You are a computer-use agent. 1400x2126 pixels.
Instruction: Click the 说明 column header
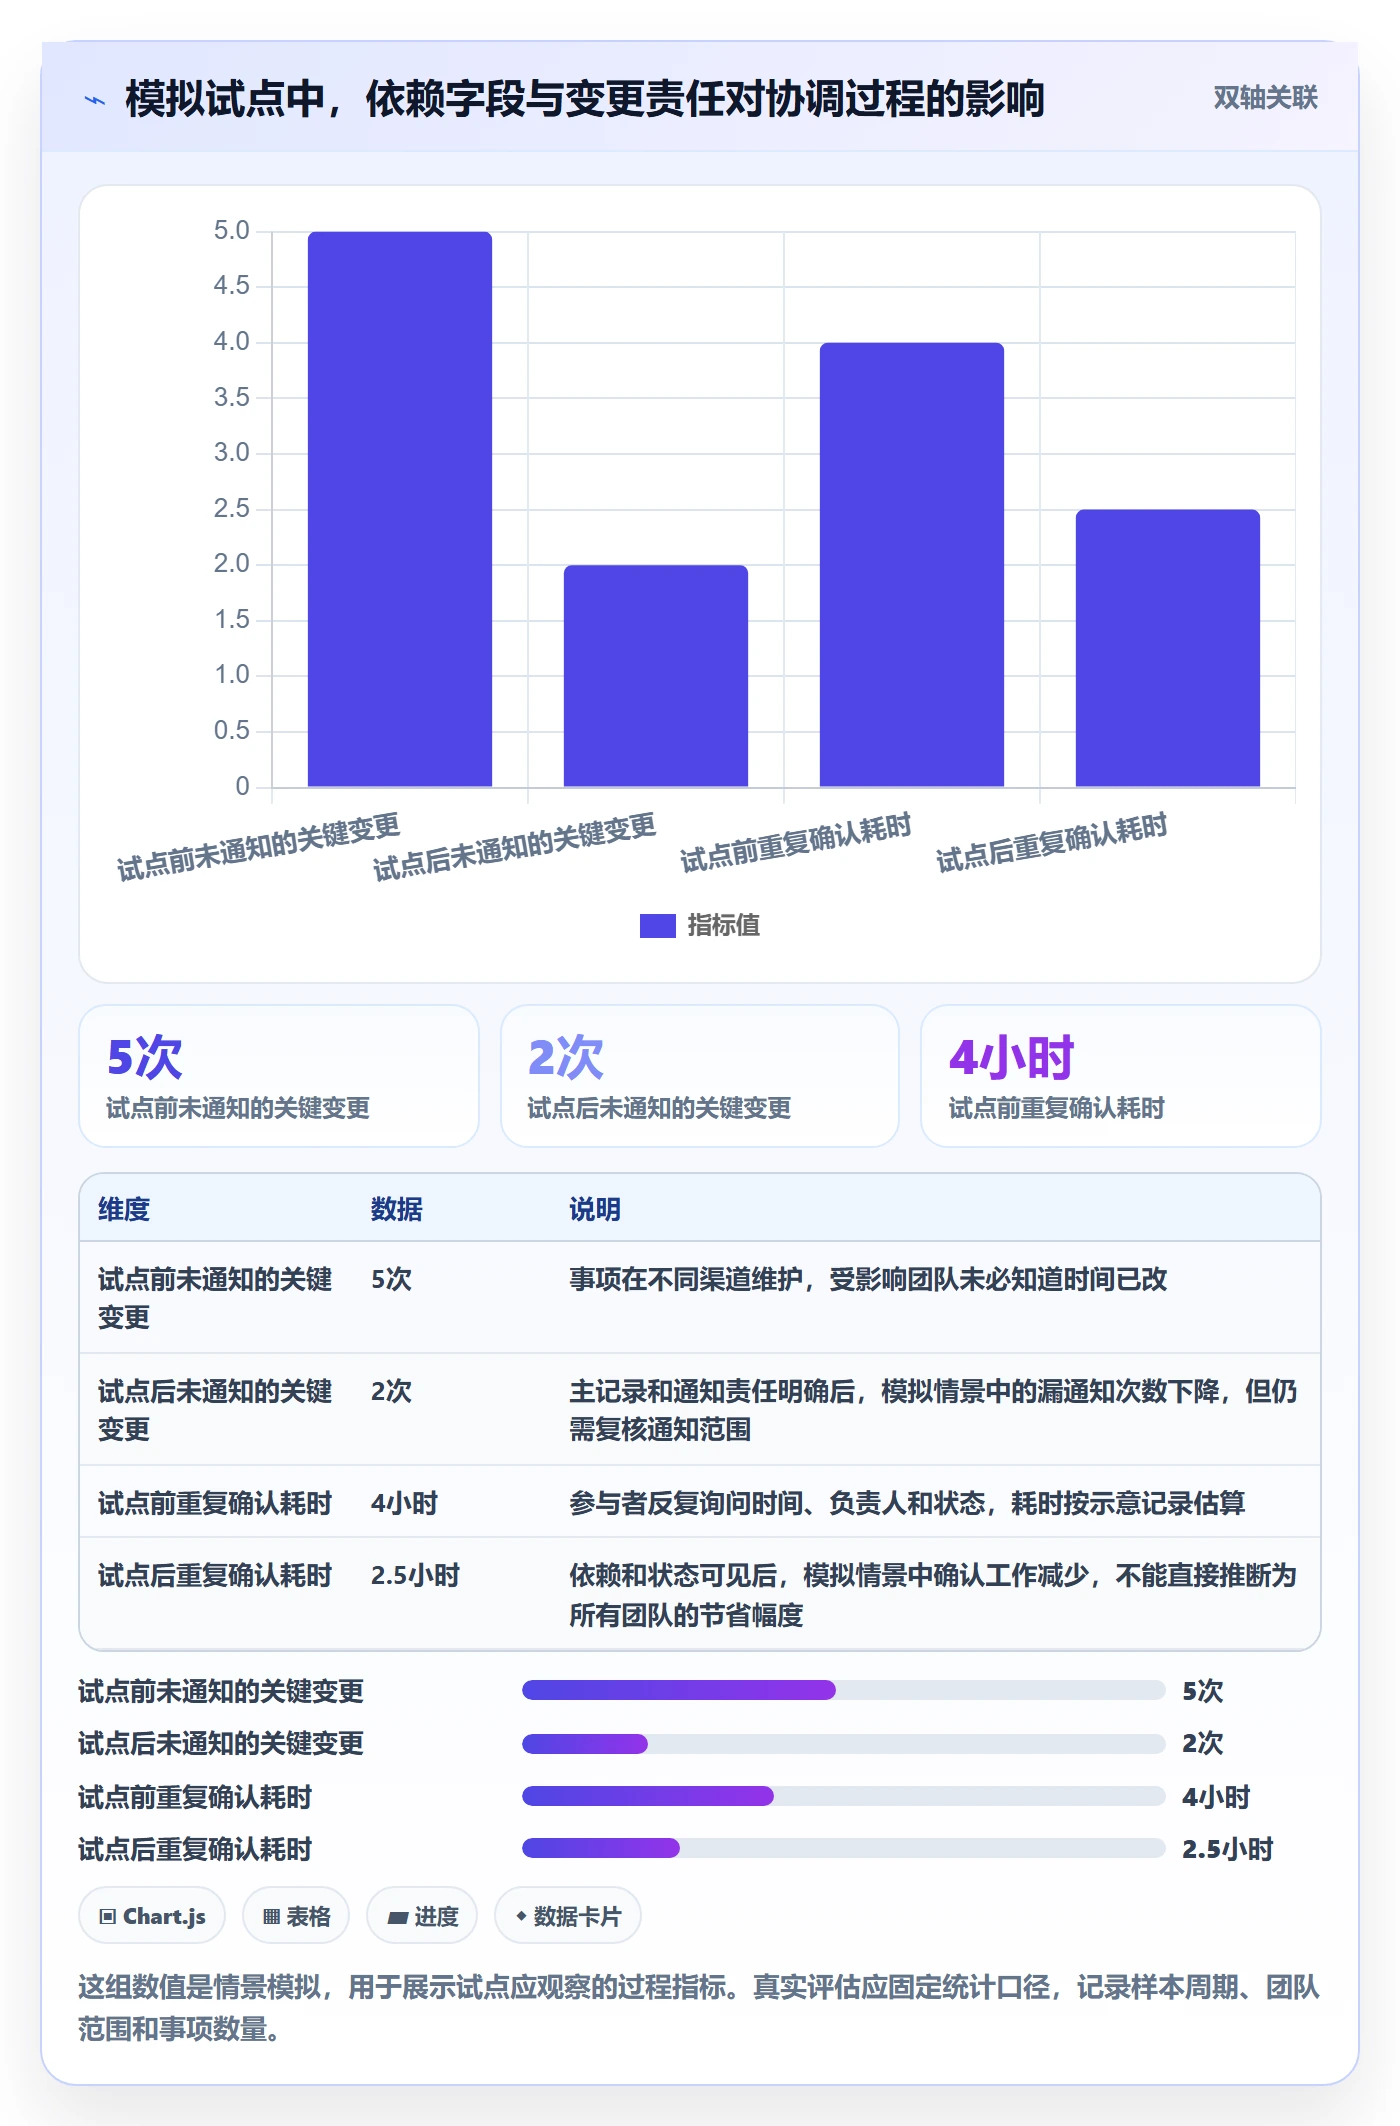point(595,1209)
